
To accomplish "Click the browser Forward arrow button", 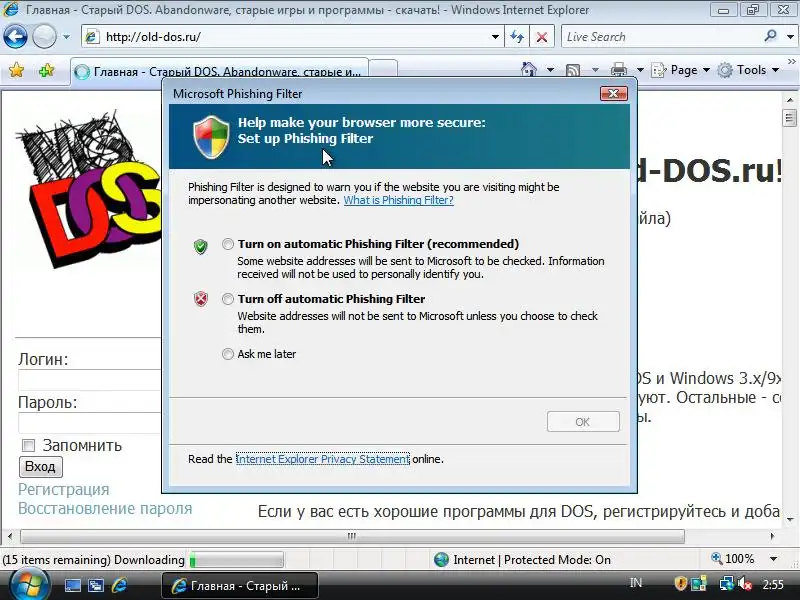I will tap(44, 37).
